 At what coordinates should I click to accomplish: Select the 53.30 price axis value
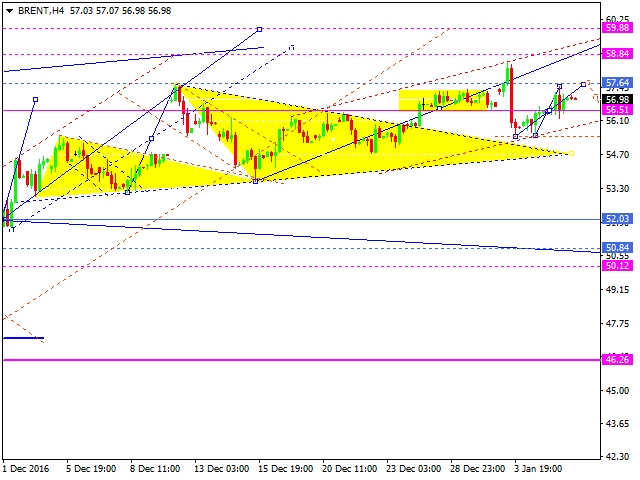(x=618, y=189)
